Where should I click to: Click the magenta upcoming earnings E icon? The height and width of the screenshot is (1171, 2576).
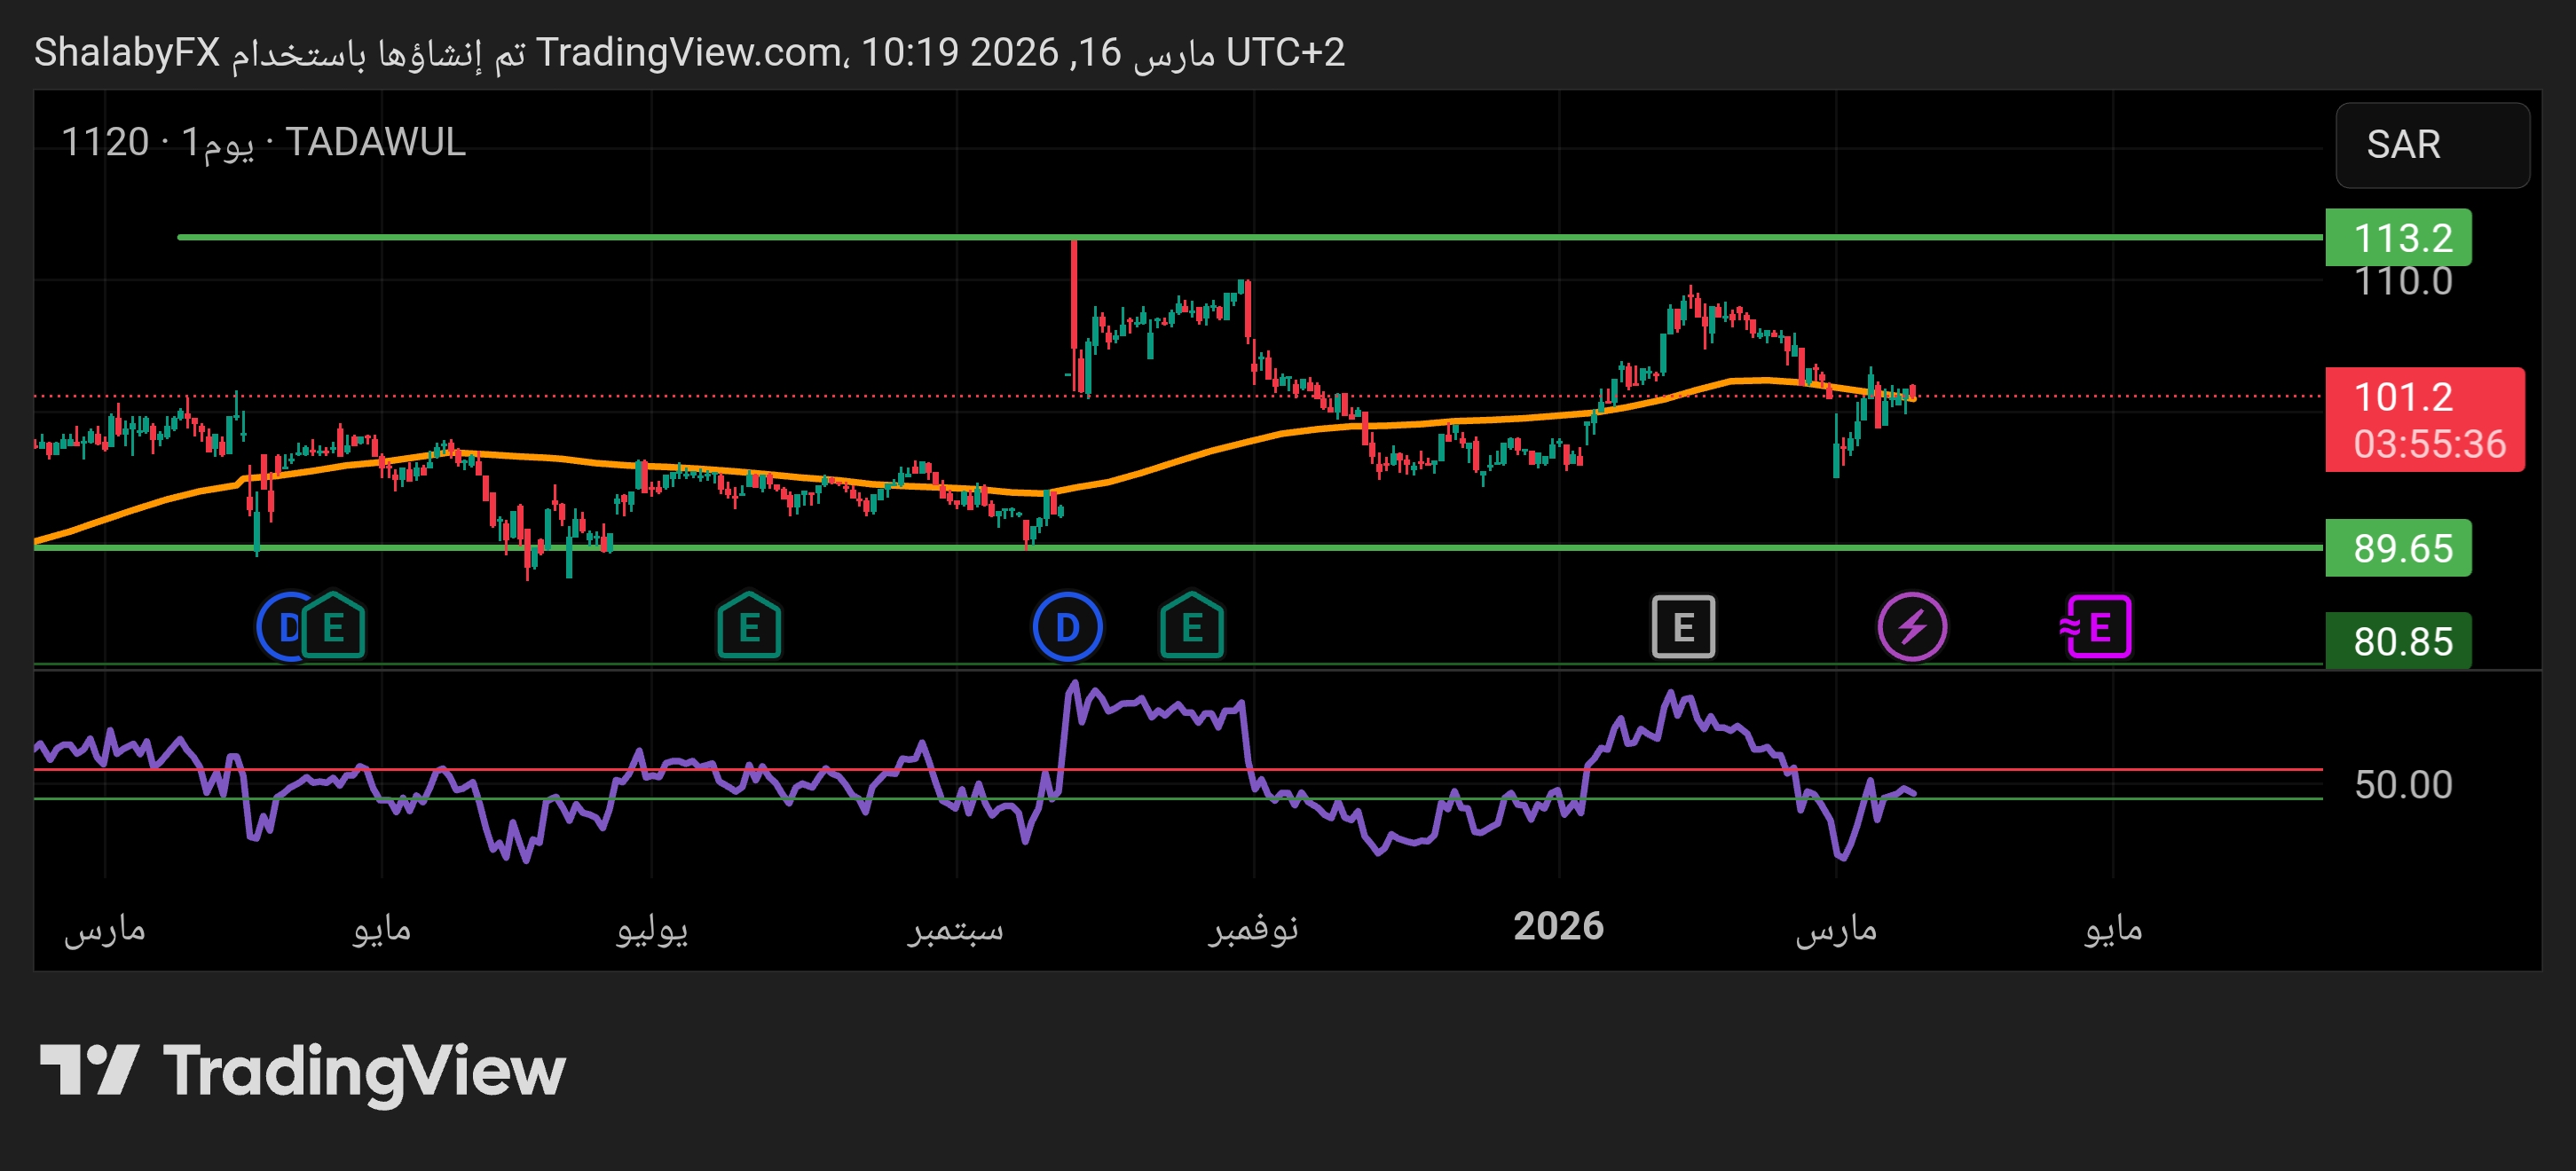tap(2098, 627)
